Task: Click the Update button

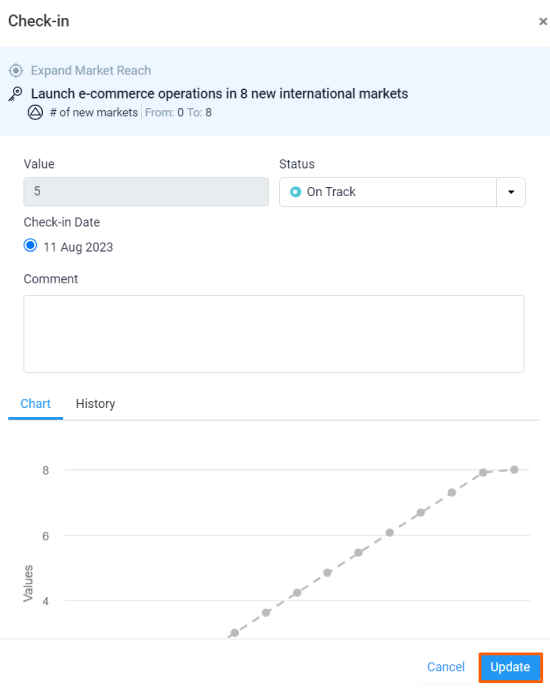Action: (510, 667)
